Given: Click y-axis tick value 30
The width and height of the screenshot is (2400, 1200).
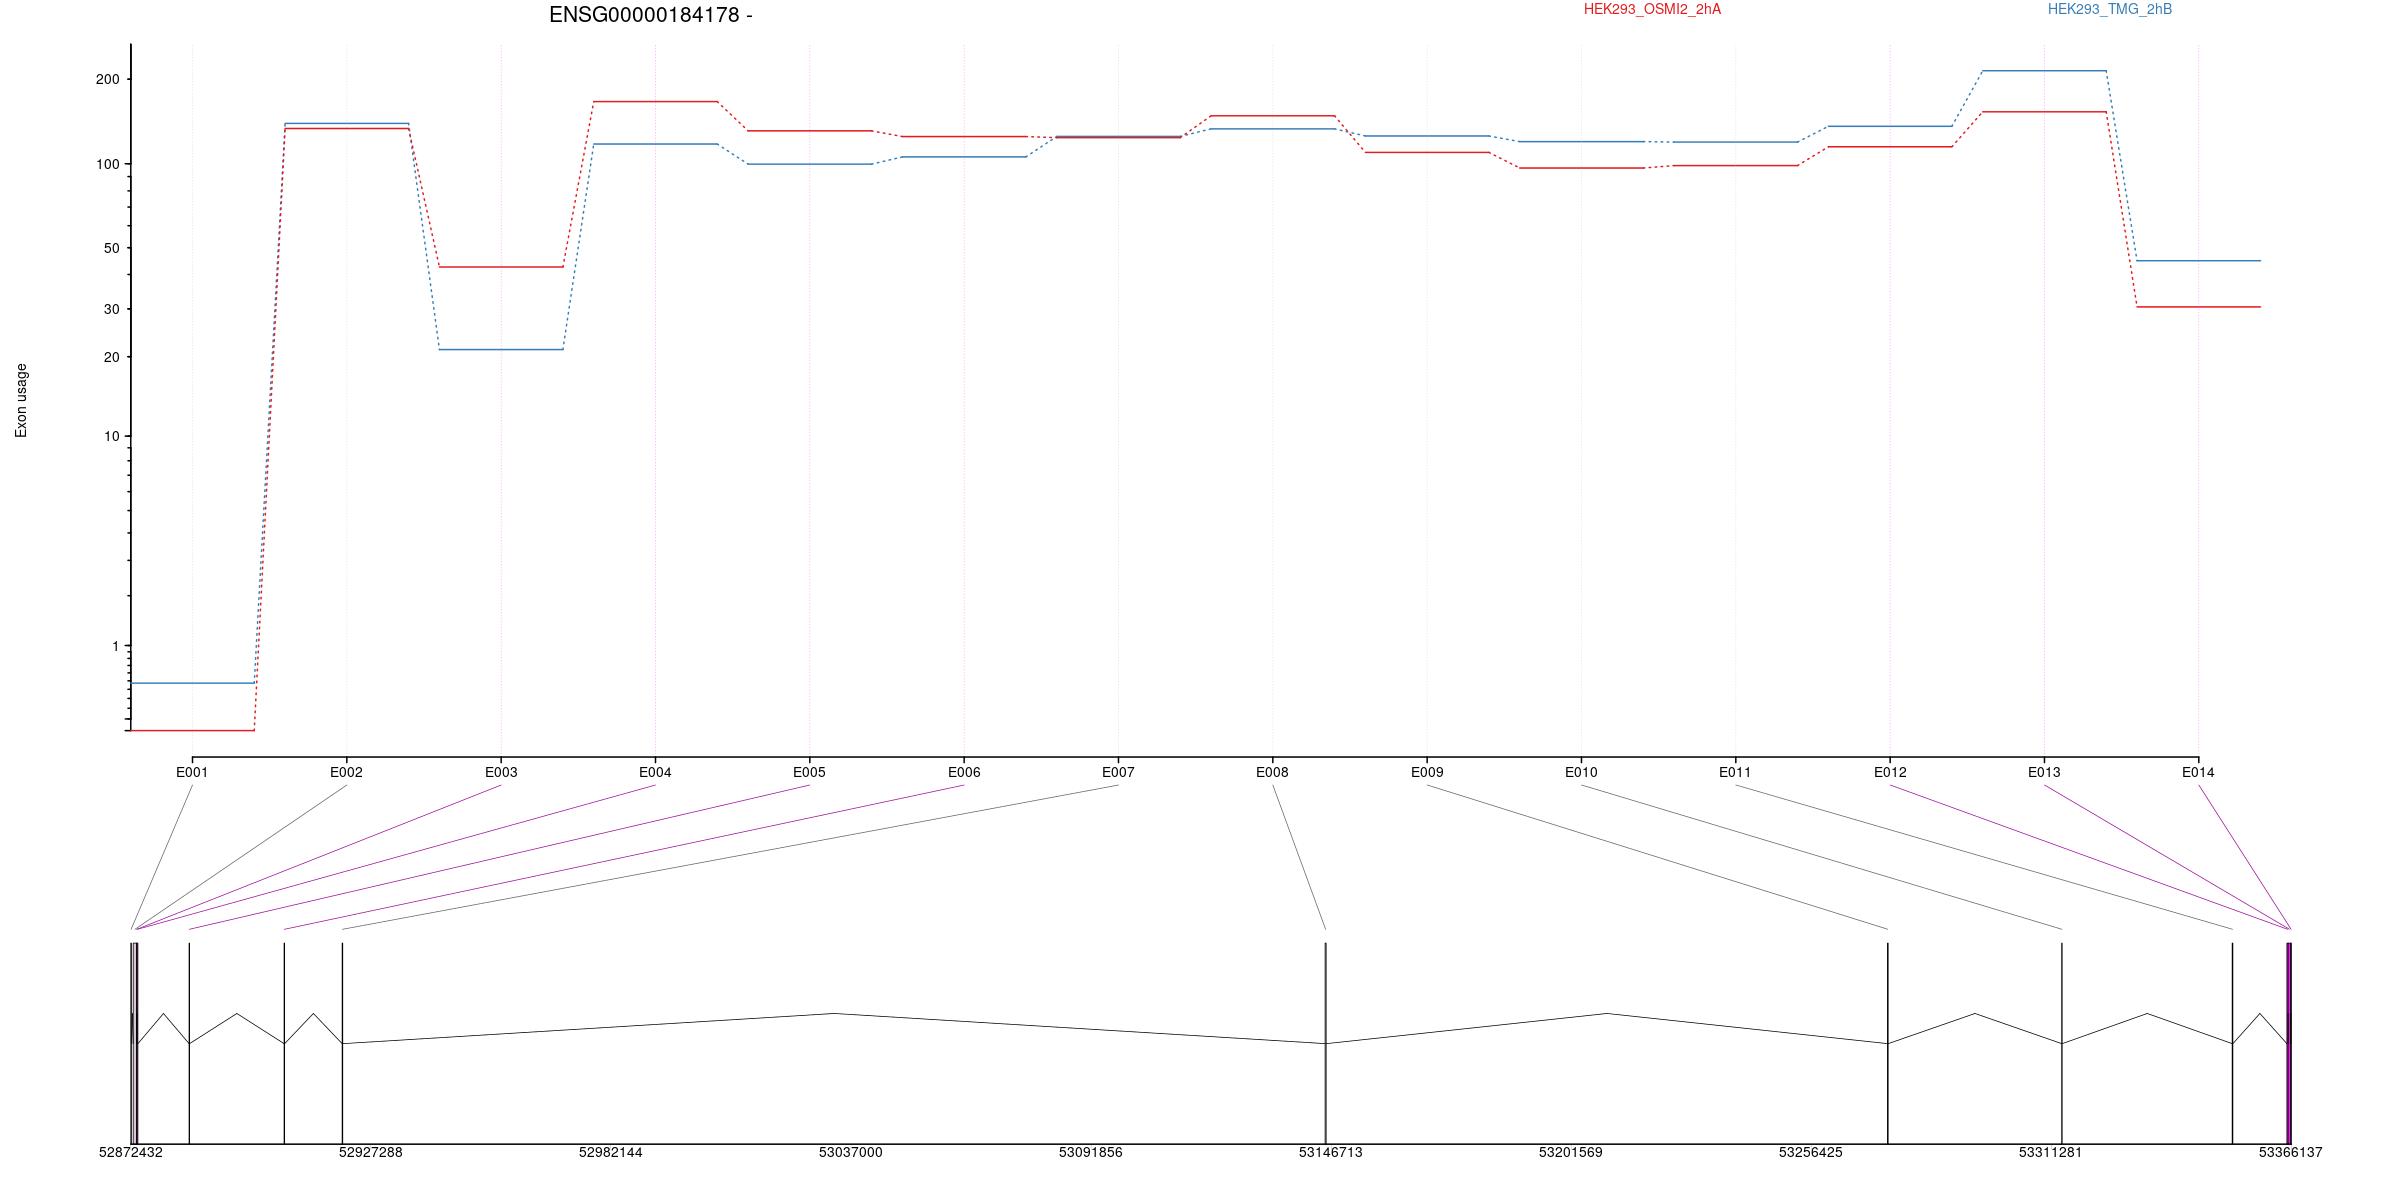Looking at the screenshot, I should click(x=111, y=310).
